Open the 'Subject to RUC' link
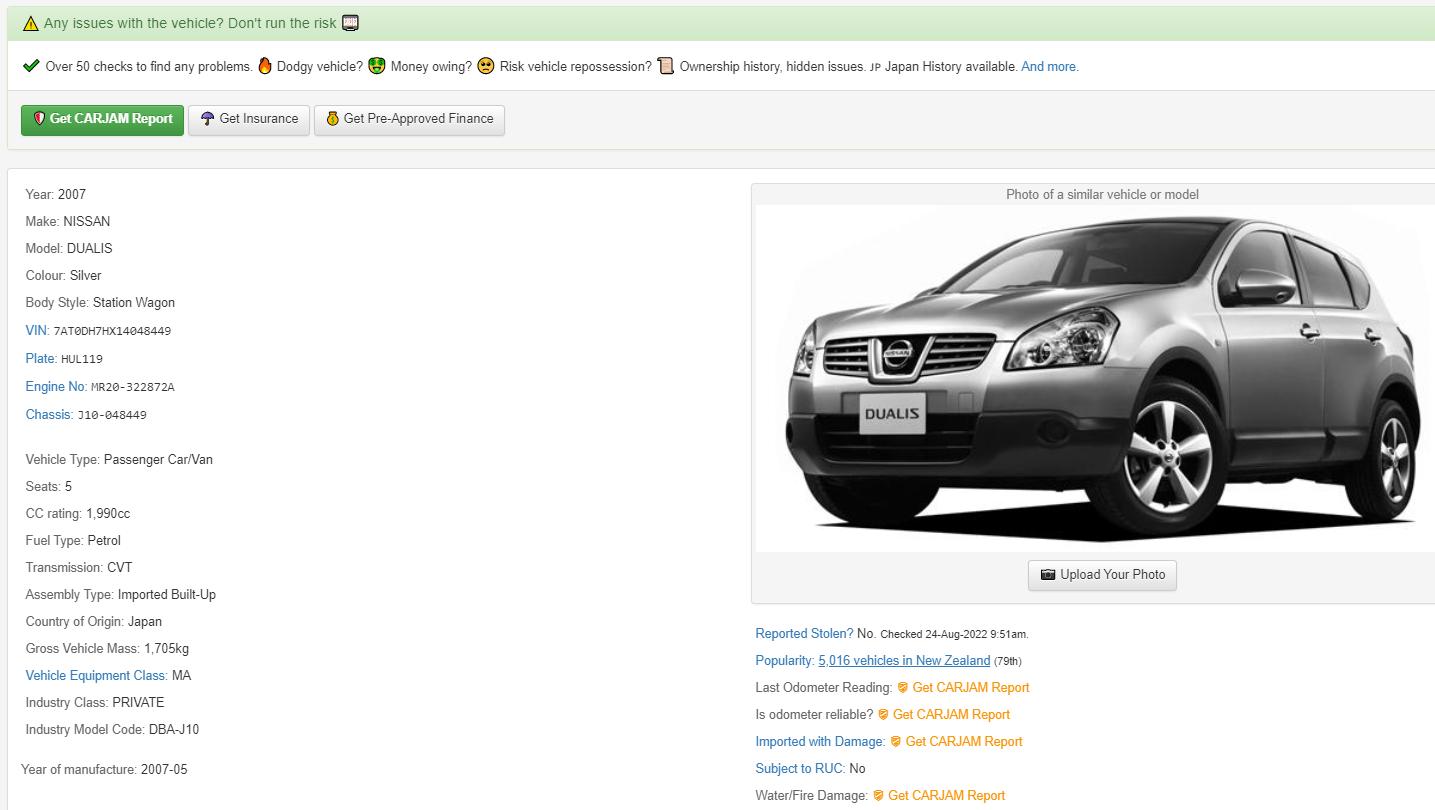1435x810 pixels. coord(800,769)
